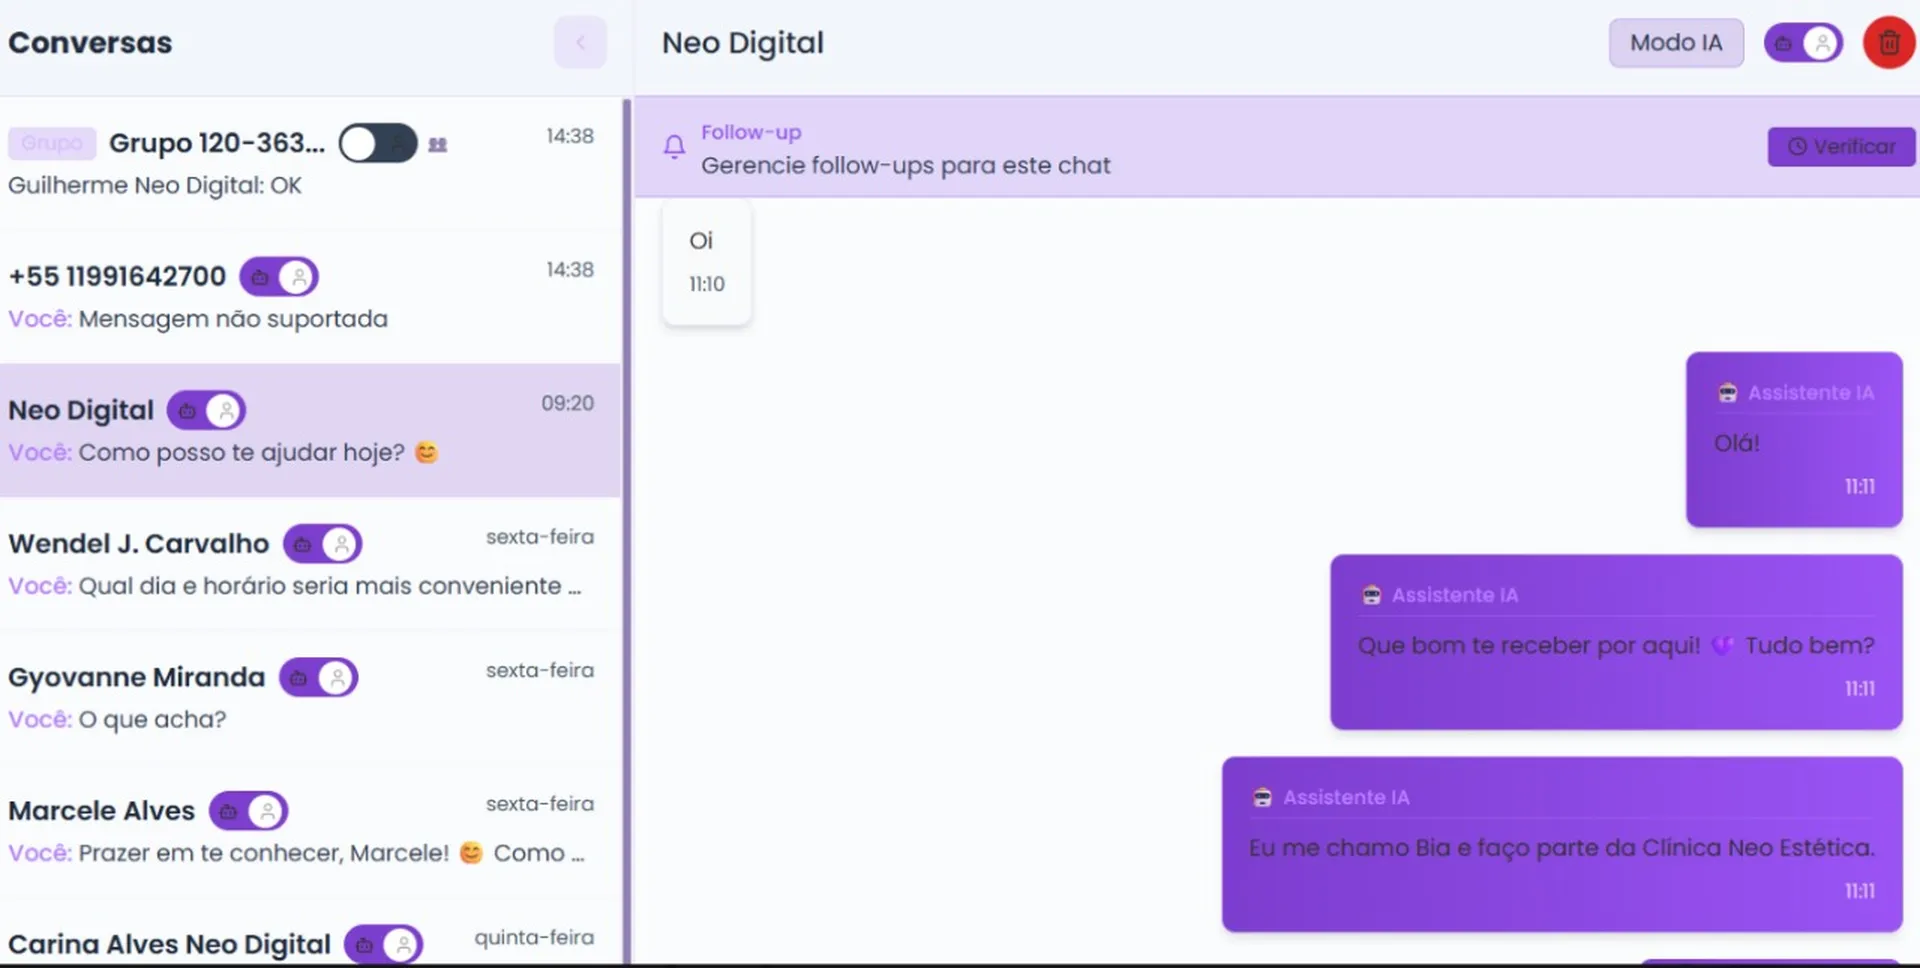Click the Verificar follow-up button
Screen dimensions: 1920x968
click(x=1840, y=147)
